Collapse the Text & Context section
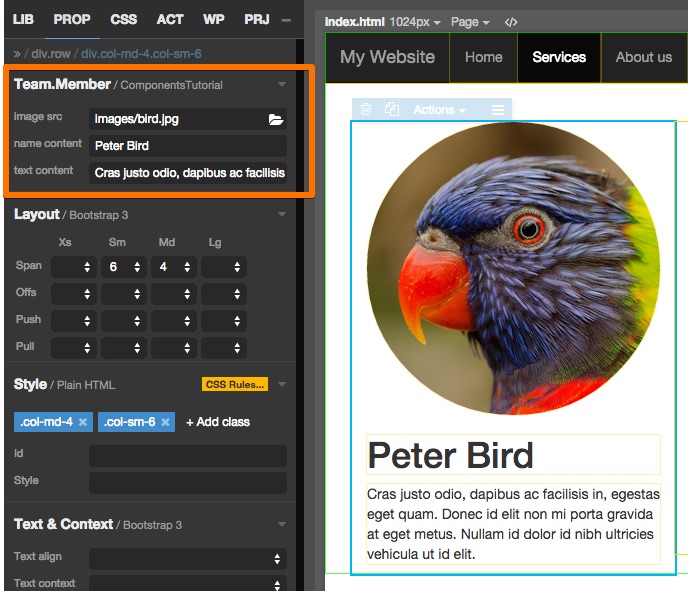 [282, 524]
